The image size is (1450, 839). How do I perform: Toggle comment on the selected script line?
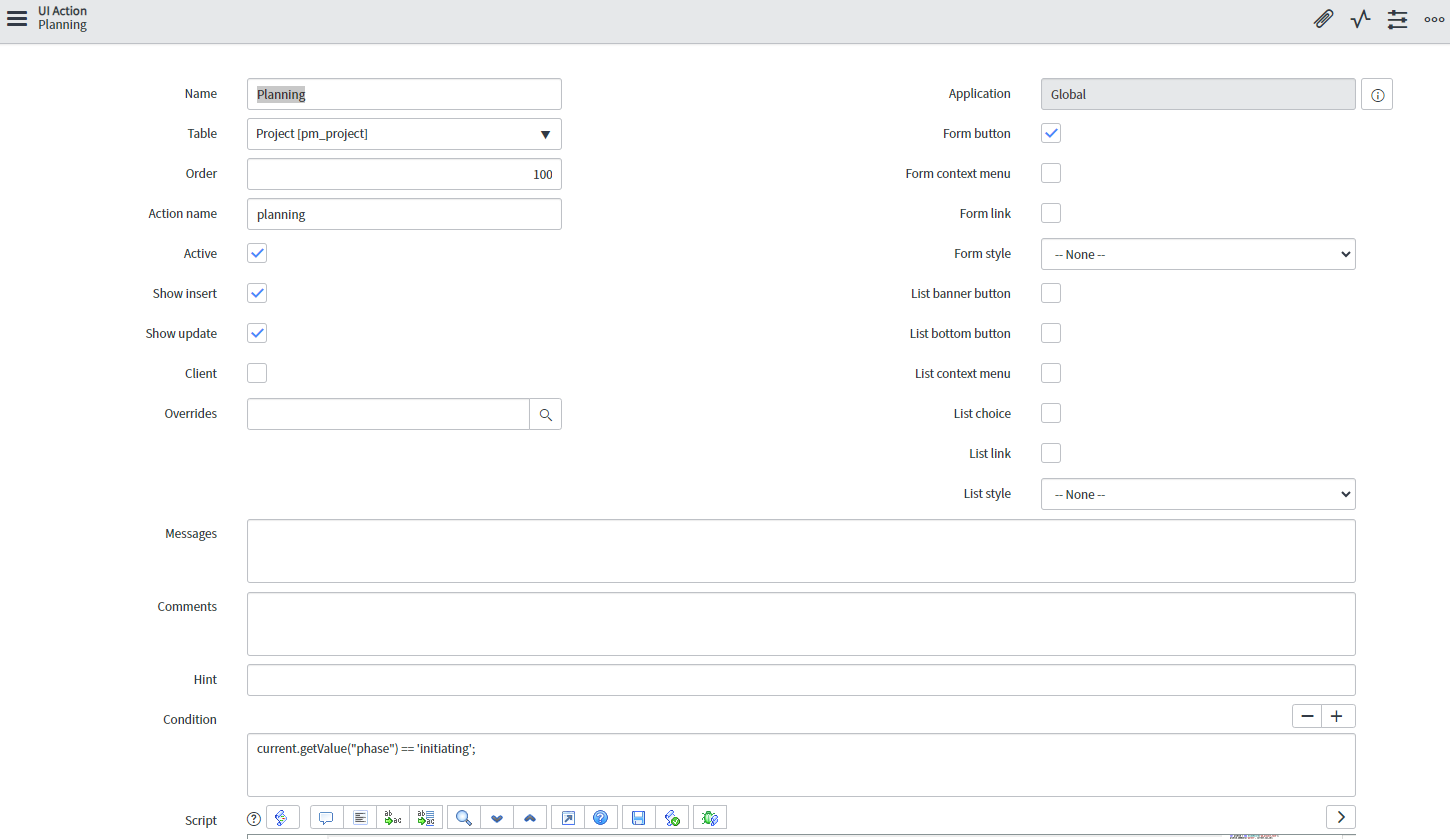327,817
